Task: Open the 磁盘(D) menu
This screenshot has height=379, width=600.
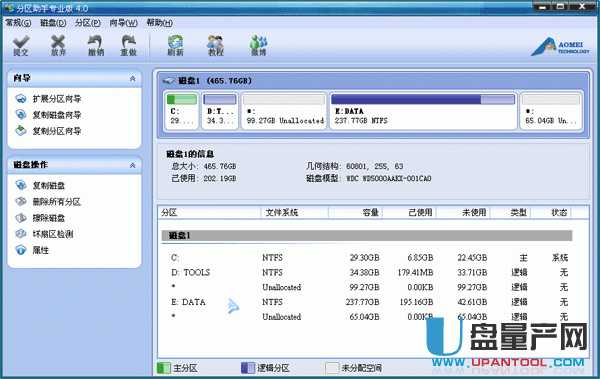Action: (x=53, y=23)
